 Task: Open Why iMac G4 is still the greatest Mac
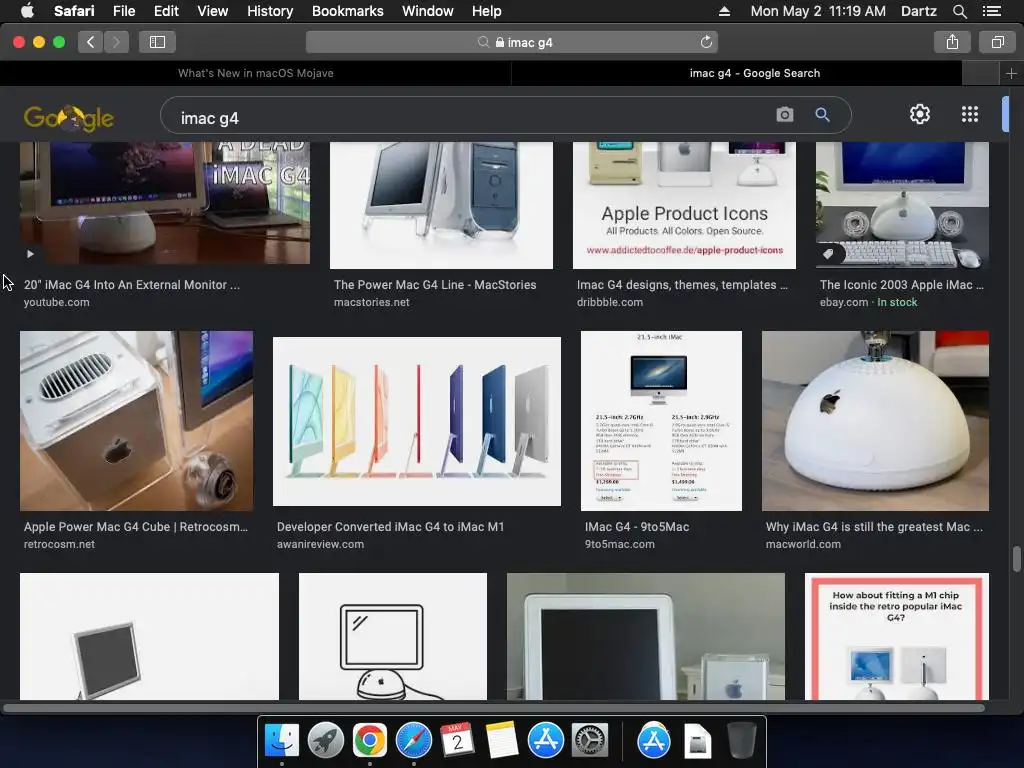tap(874, 526)
